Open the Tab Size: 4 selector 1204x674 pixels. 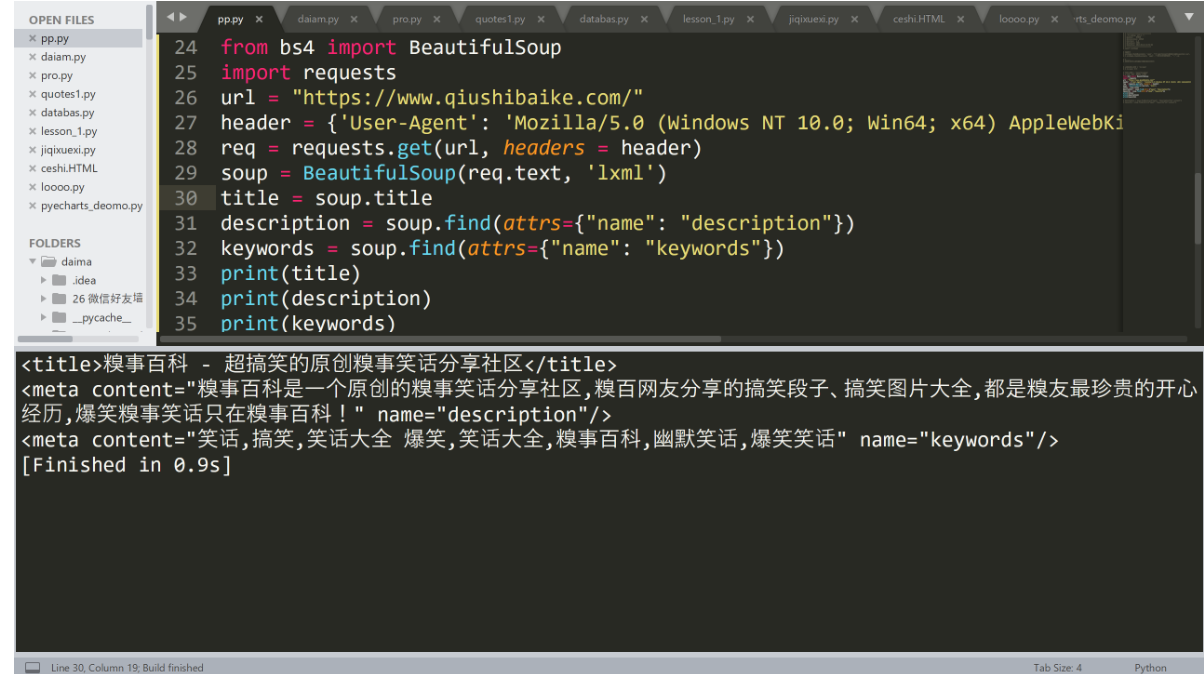[x=1057, y=667]
